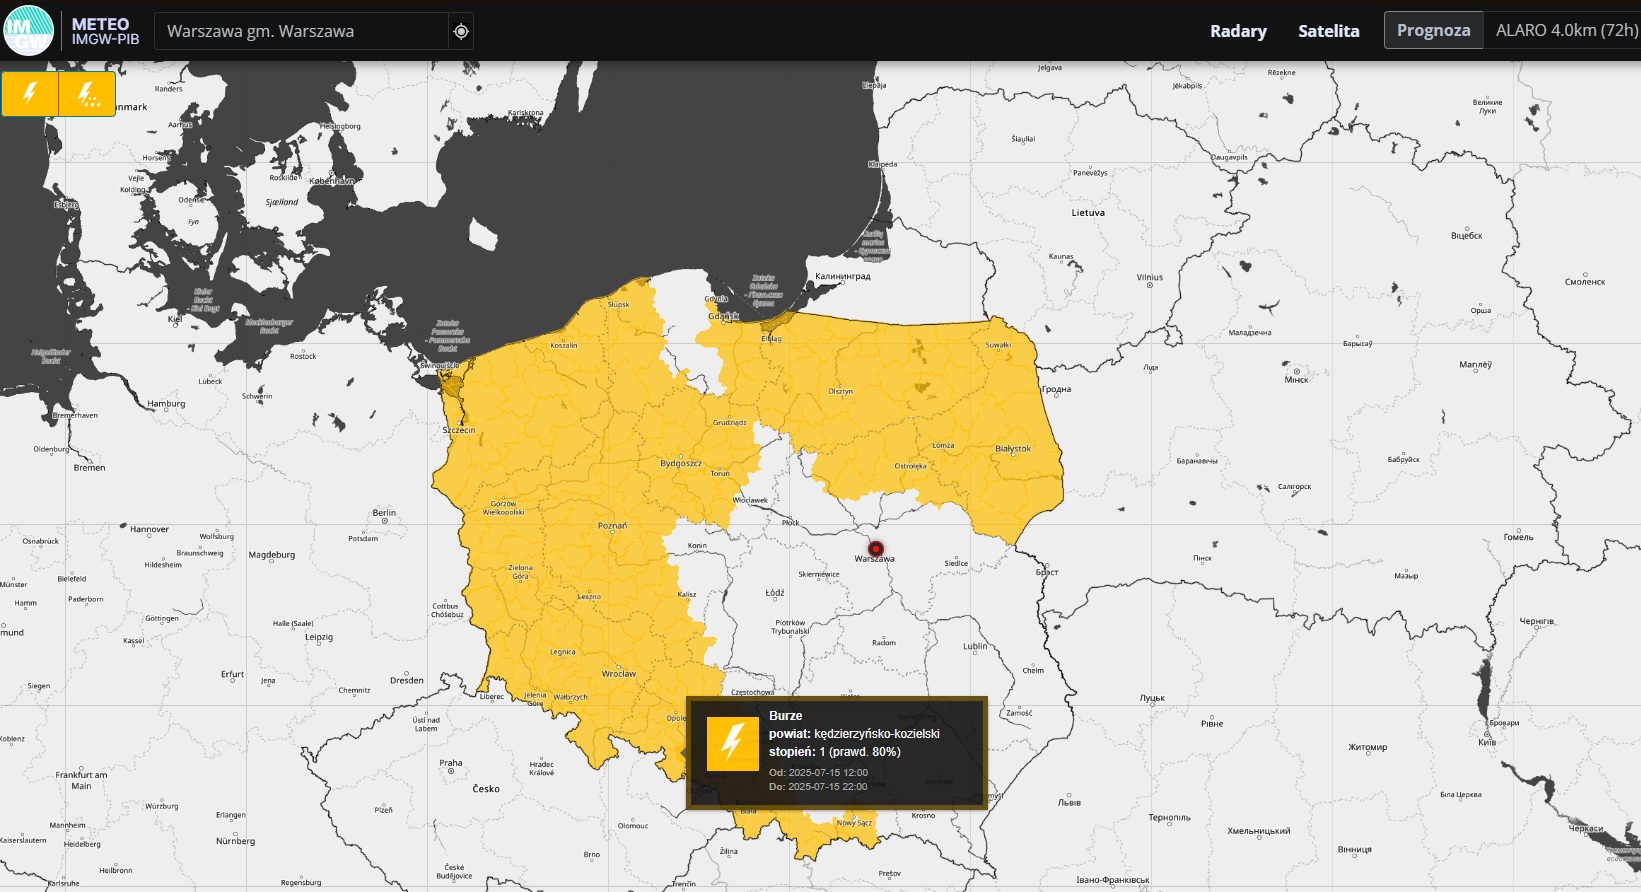Click the red Warszawa location marker
The width and height of the screenshot is (1641, 892).
(x=876, y=548)
